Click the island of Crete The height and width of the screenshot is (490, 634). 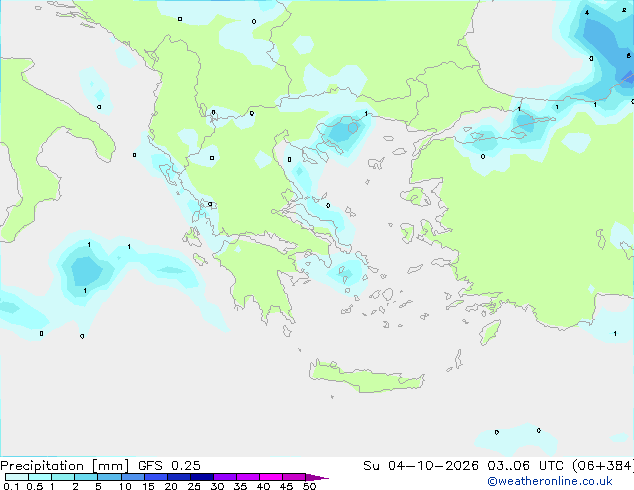(x=366, y=377)
